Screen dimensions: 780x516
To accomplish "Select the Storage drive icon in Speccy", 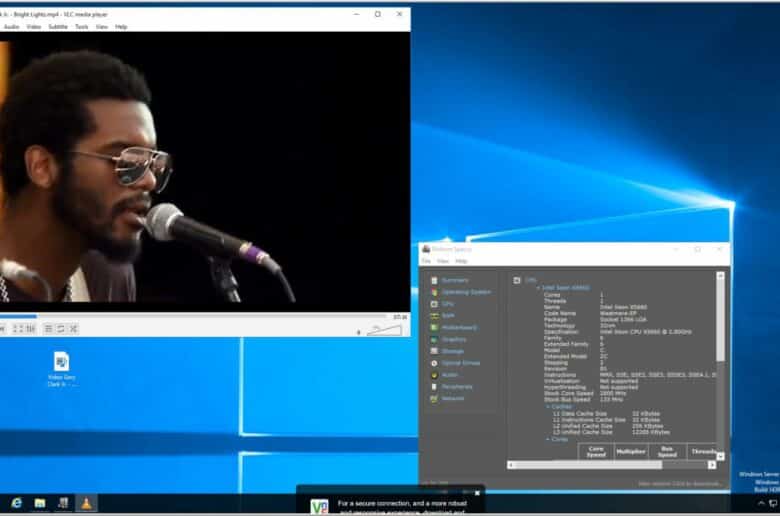I will click(434, 351).
